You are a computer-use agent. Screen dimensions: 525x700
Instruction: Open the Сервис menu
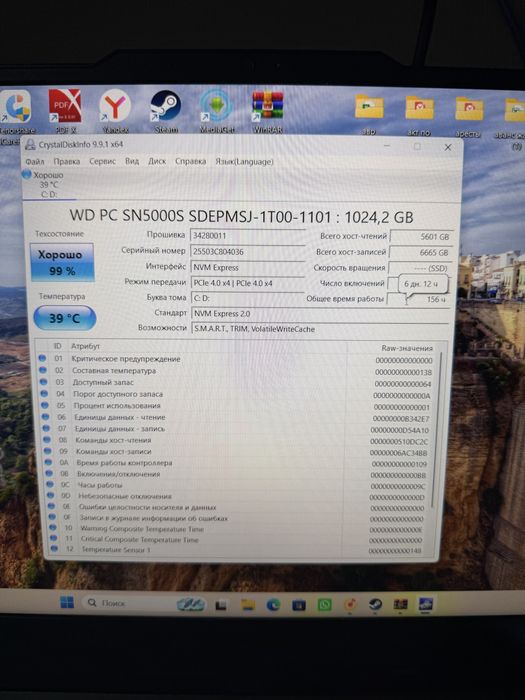pos(102,162)
